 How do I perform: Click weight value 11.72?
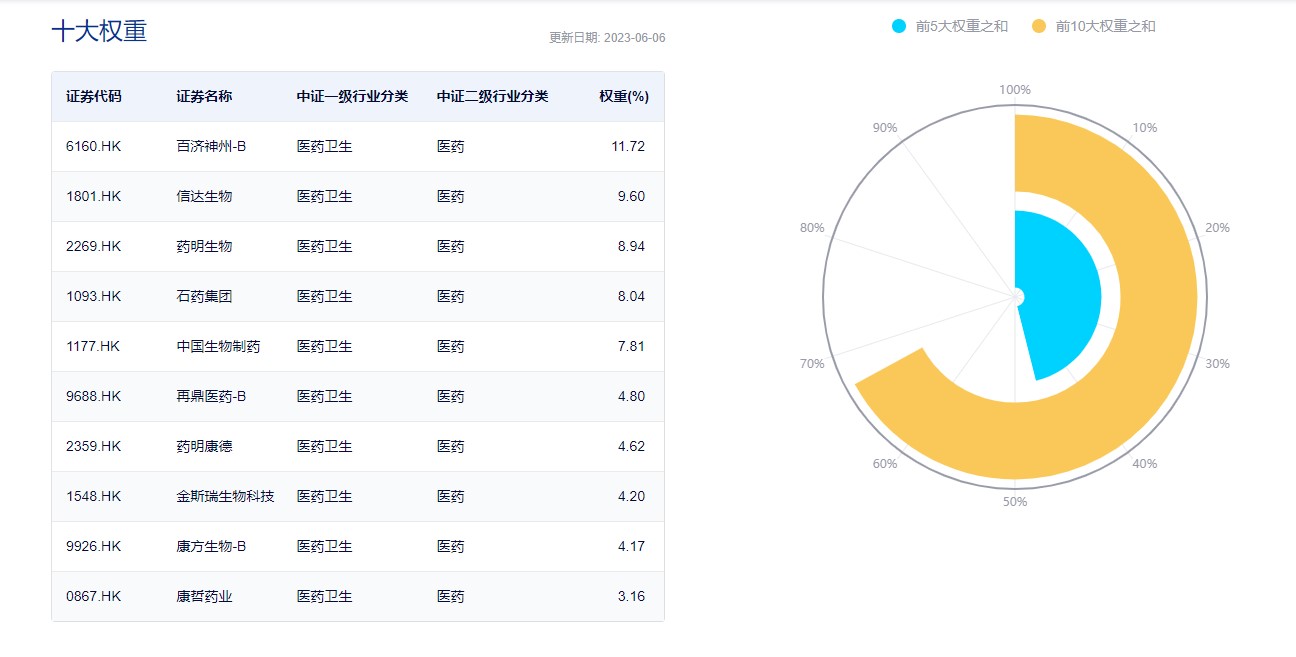tap(628, 146)
